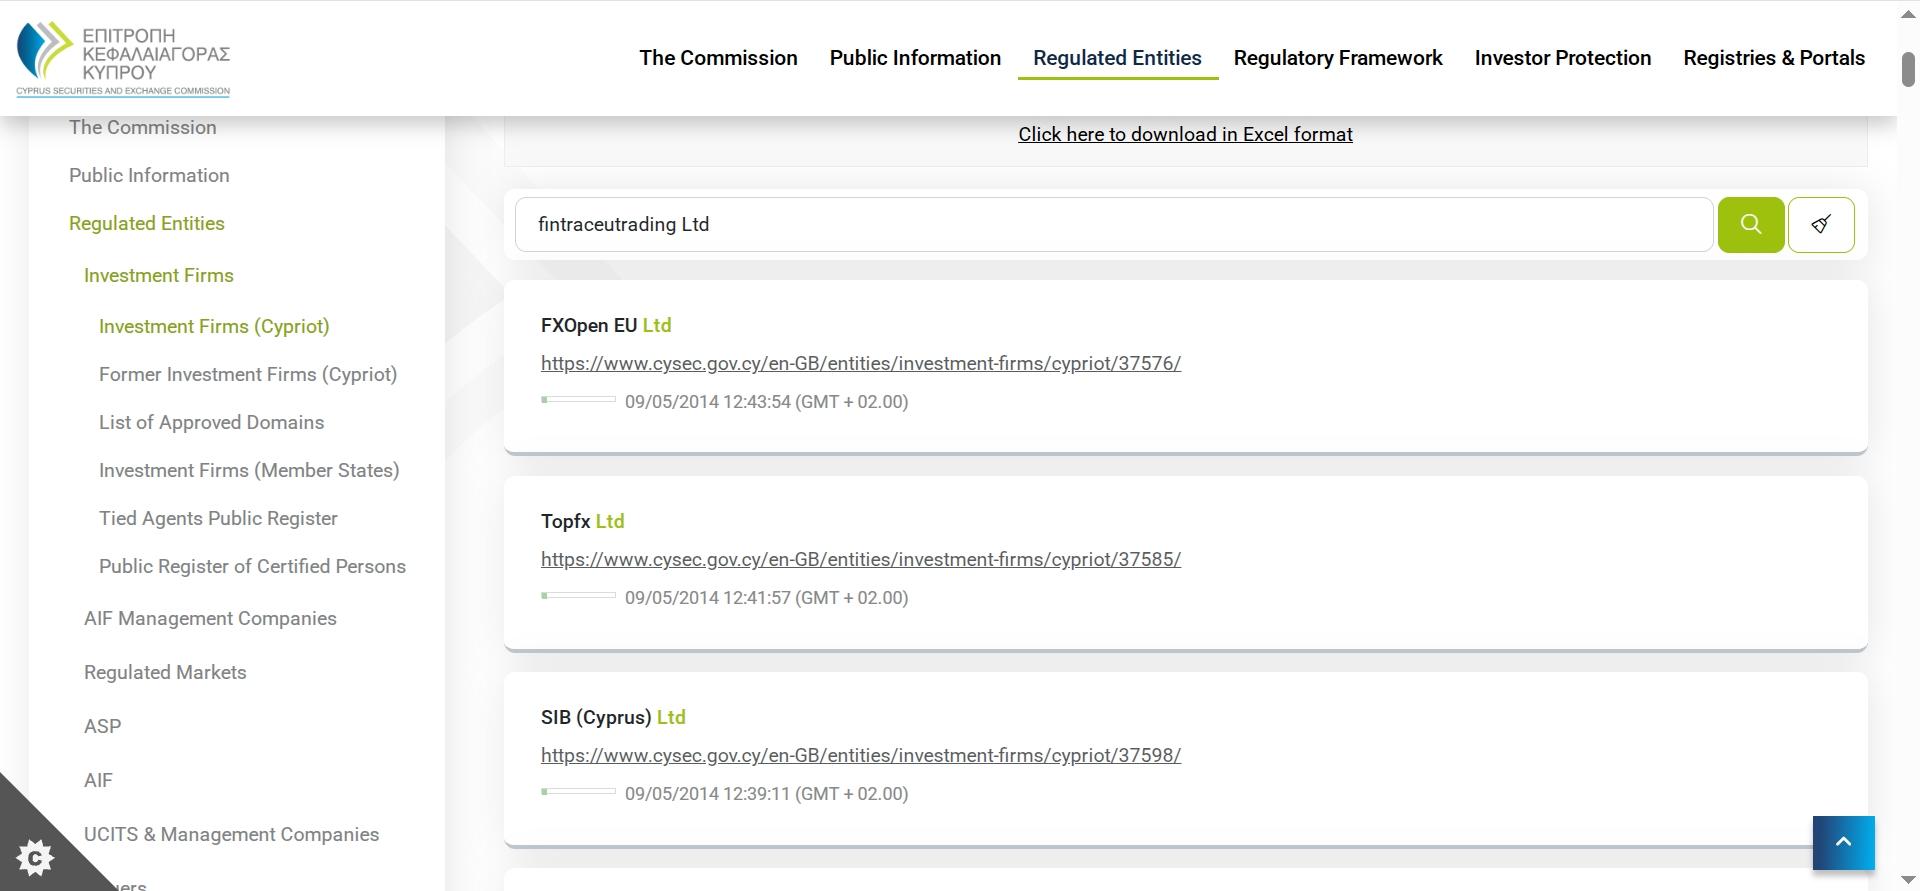The image size is (1920, 891).
Task: Open the cypriot/37598 URL link
Action: pyautogui.click(x=861, y=755)
